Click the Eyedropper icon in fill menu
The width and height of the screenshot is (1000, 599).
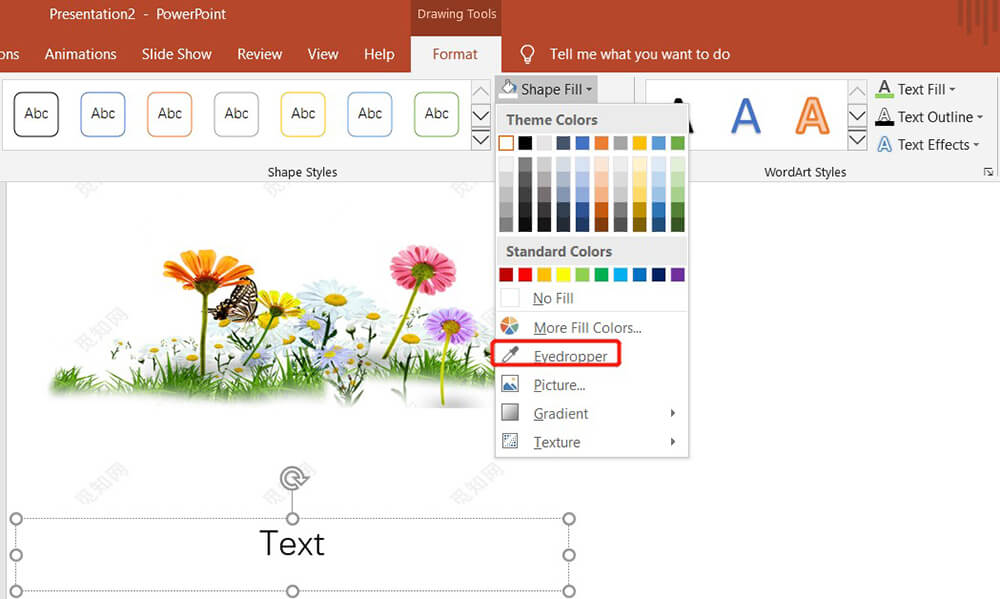pos(510,355)
